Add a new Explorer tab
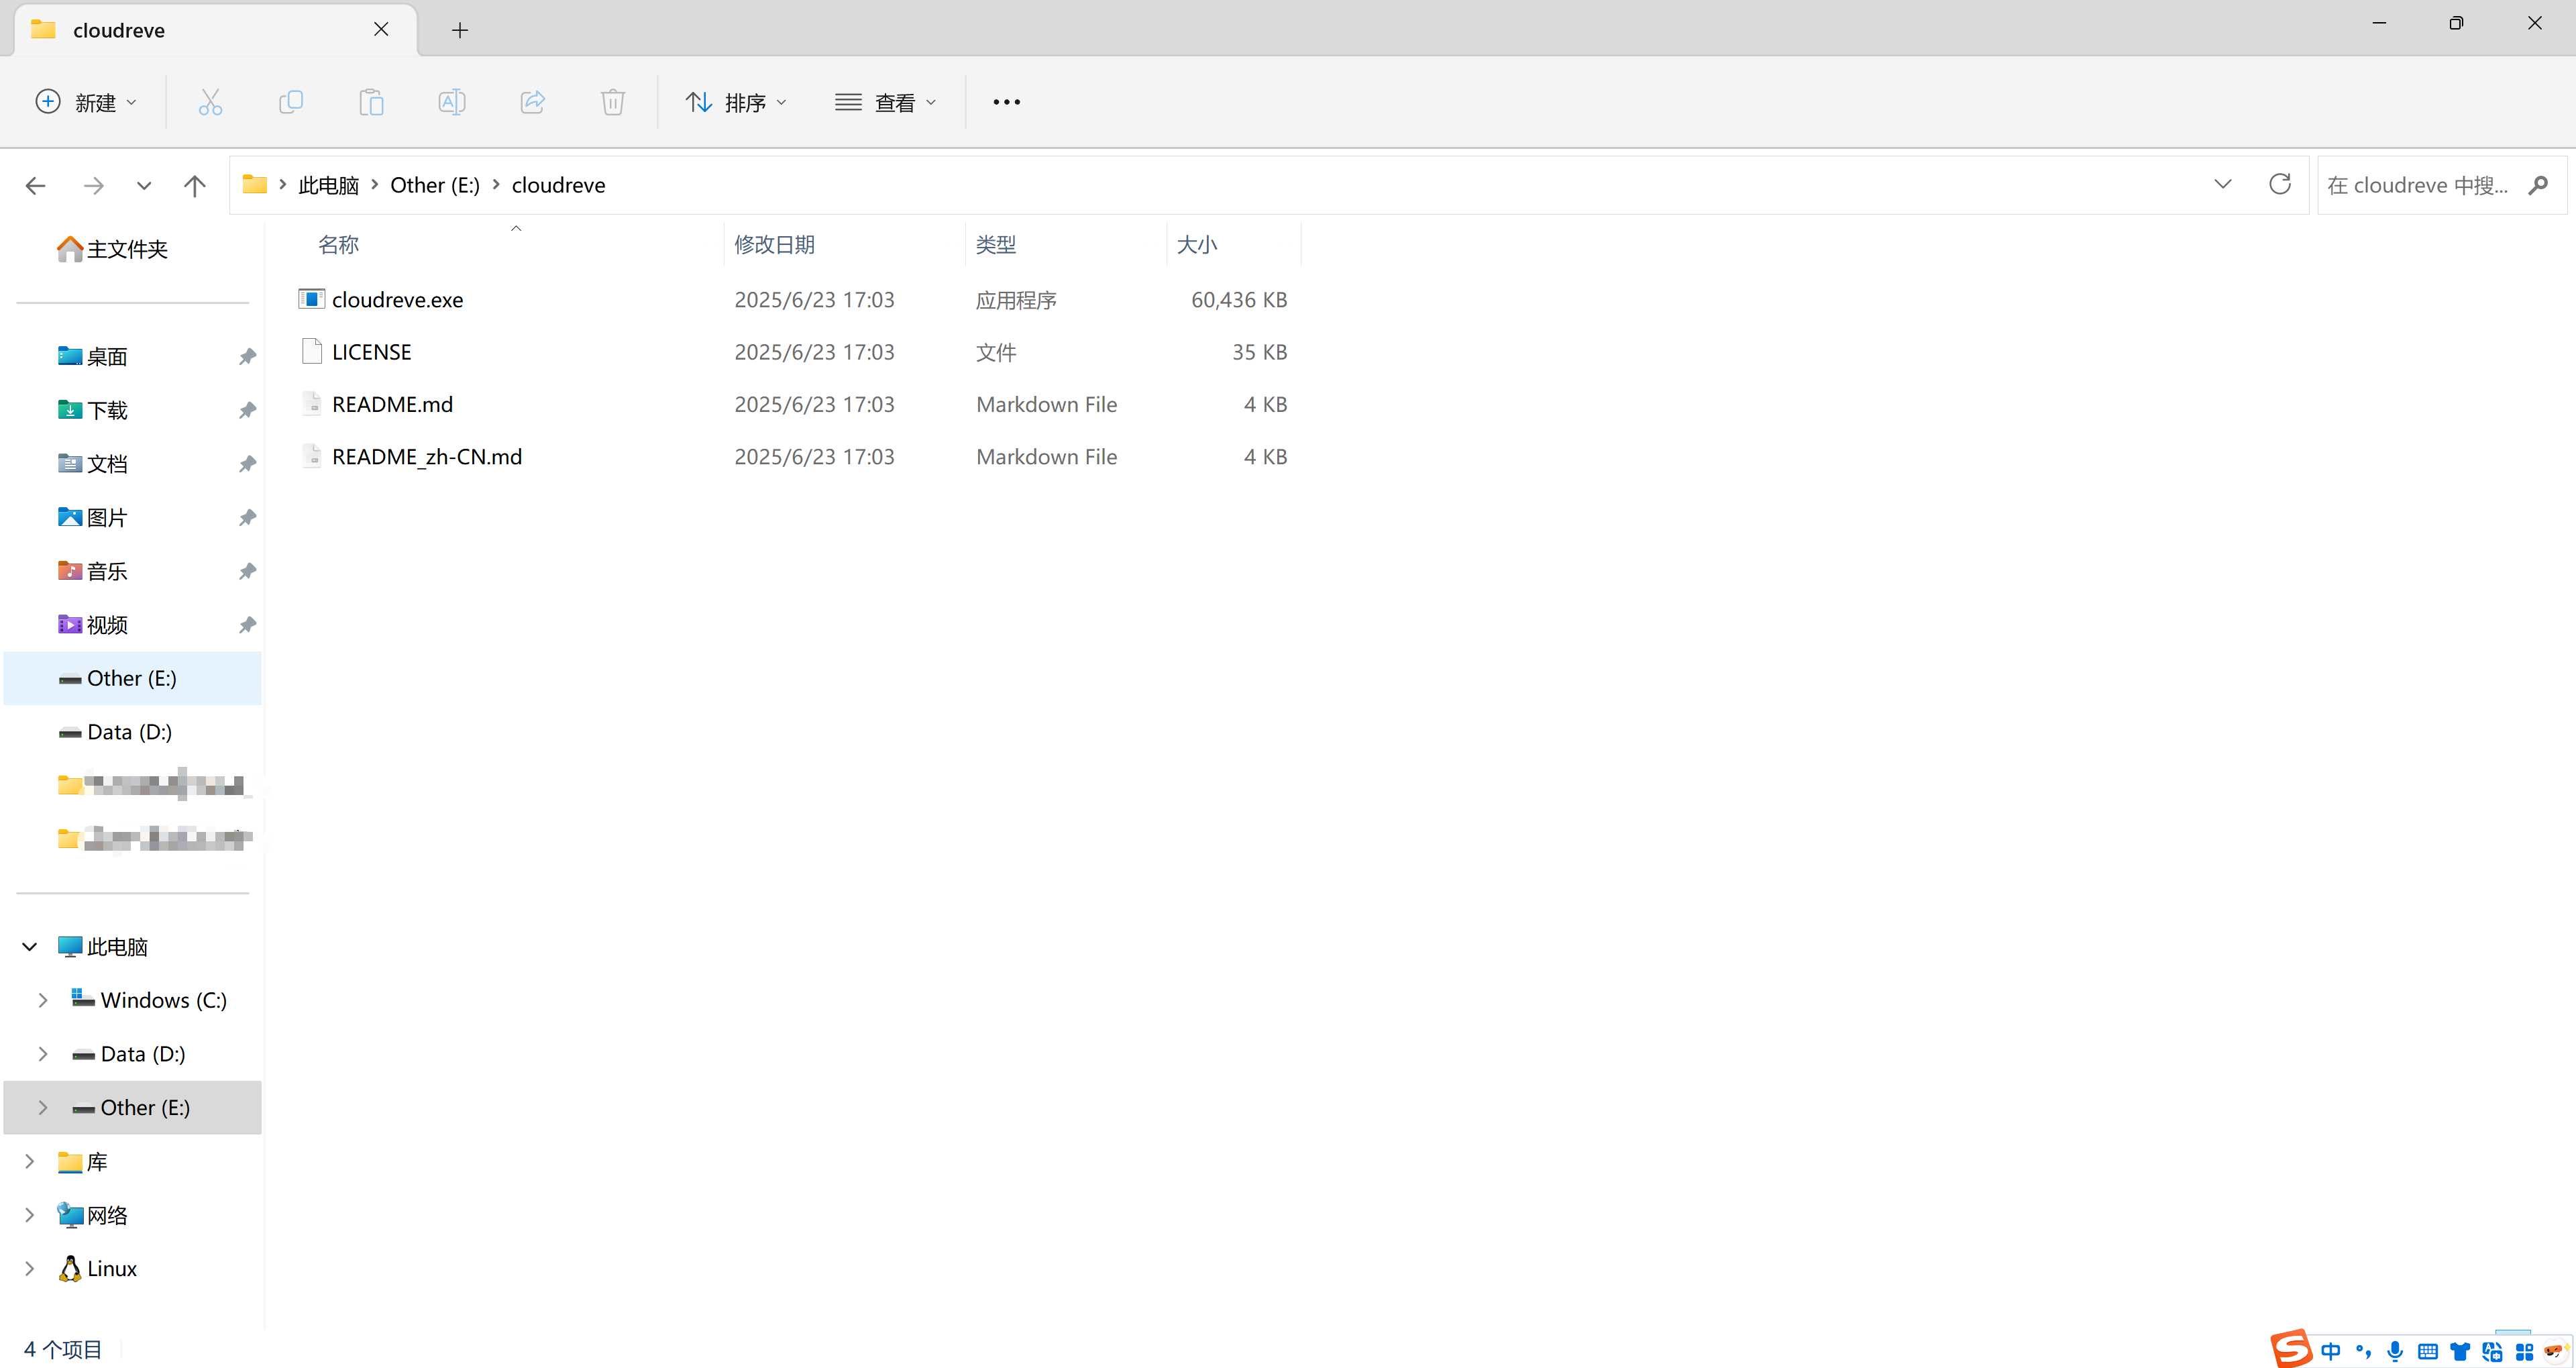The width and height of the screenshot is (2576, 1368). (460, 30)
